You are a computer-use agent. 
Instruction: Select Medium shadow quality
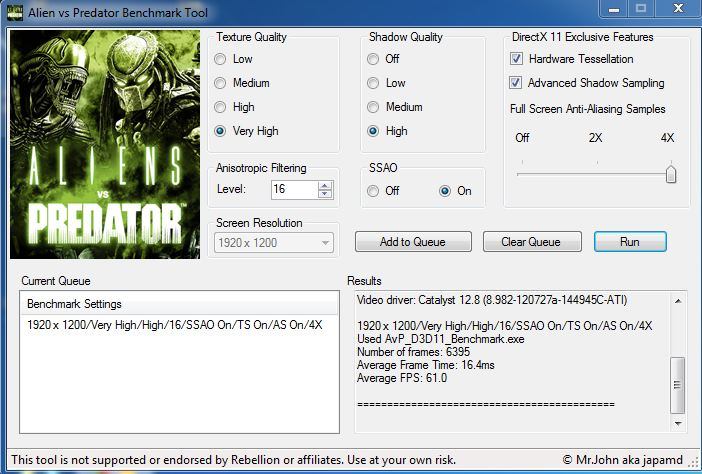(x=373, y=107)
